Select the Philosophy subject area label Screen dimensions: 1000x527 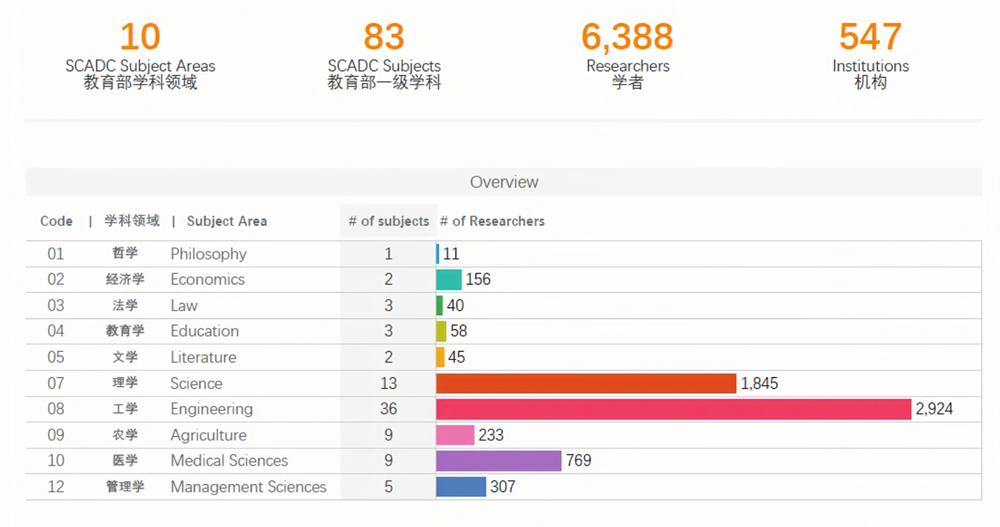point(208,254)
